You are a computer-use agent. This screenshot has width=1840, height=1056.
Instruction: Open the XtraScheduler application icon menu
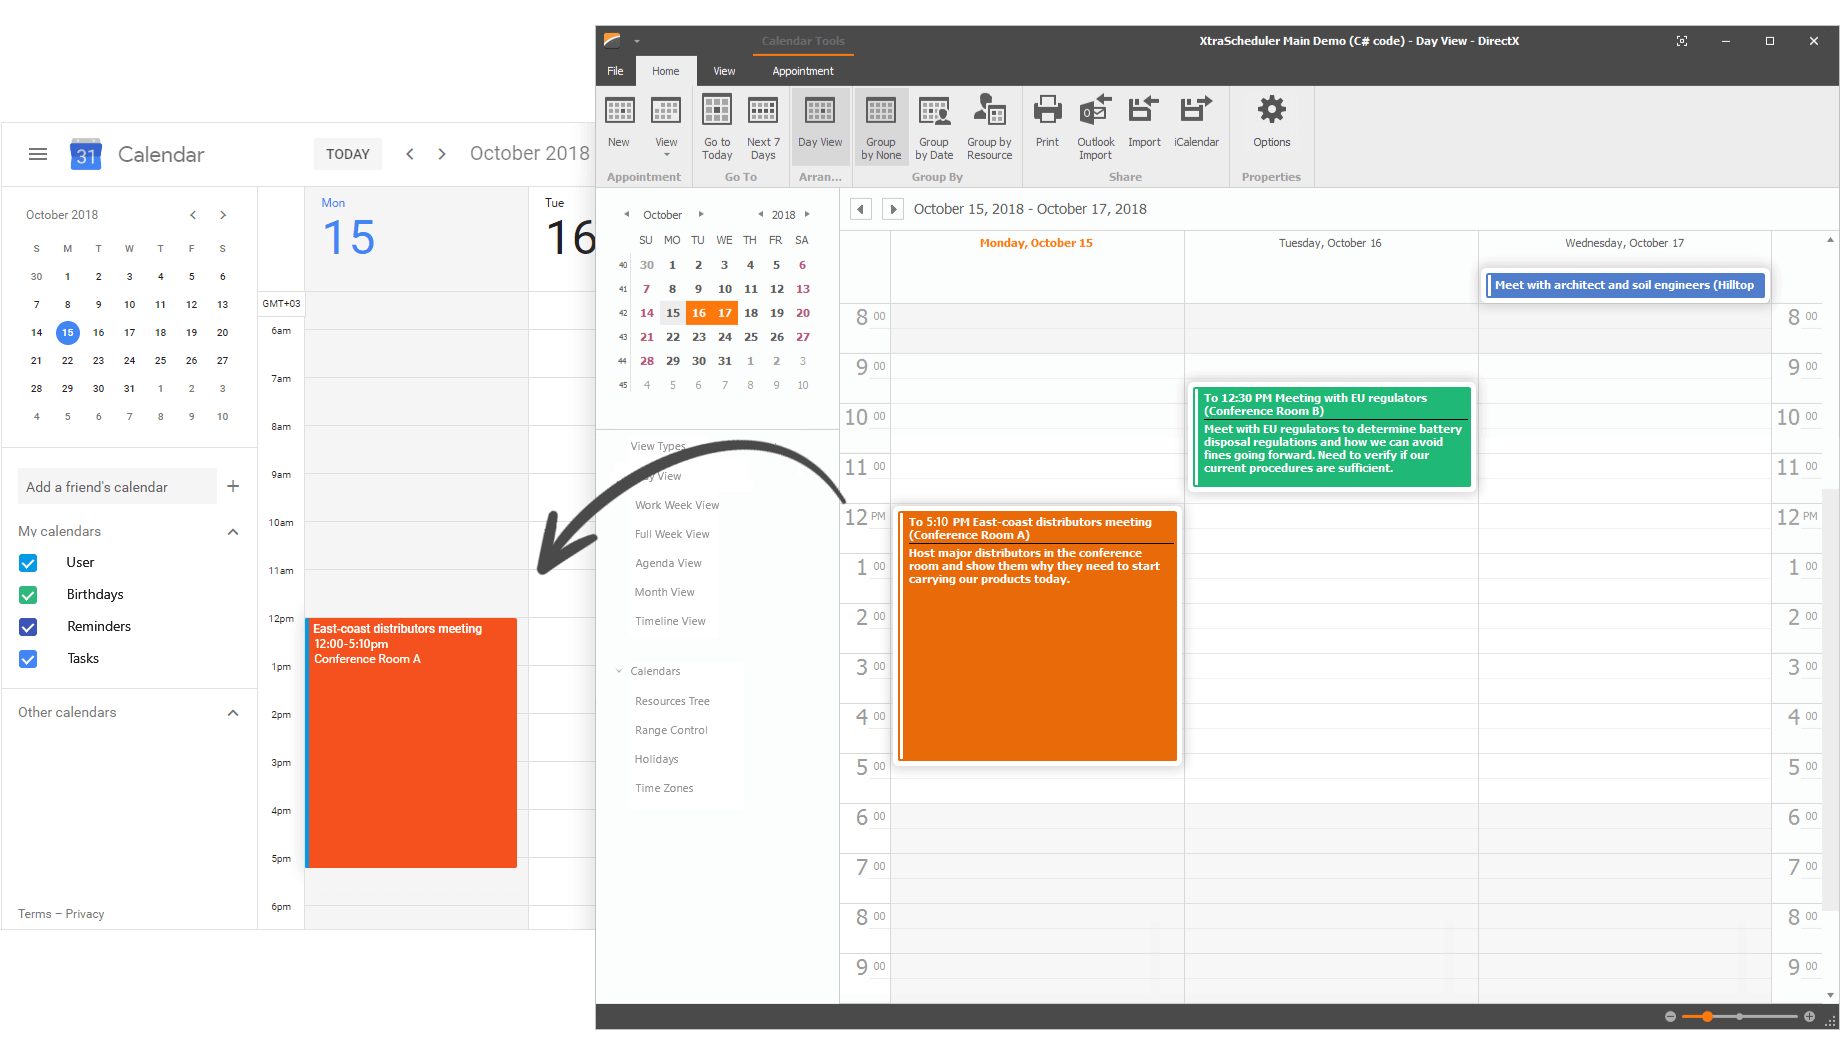[x=612, y=41]
